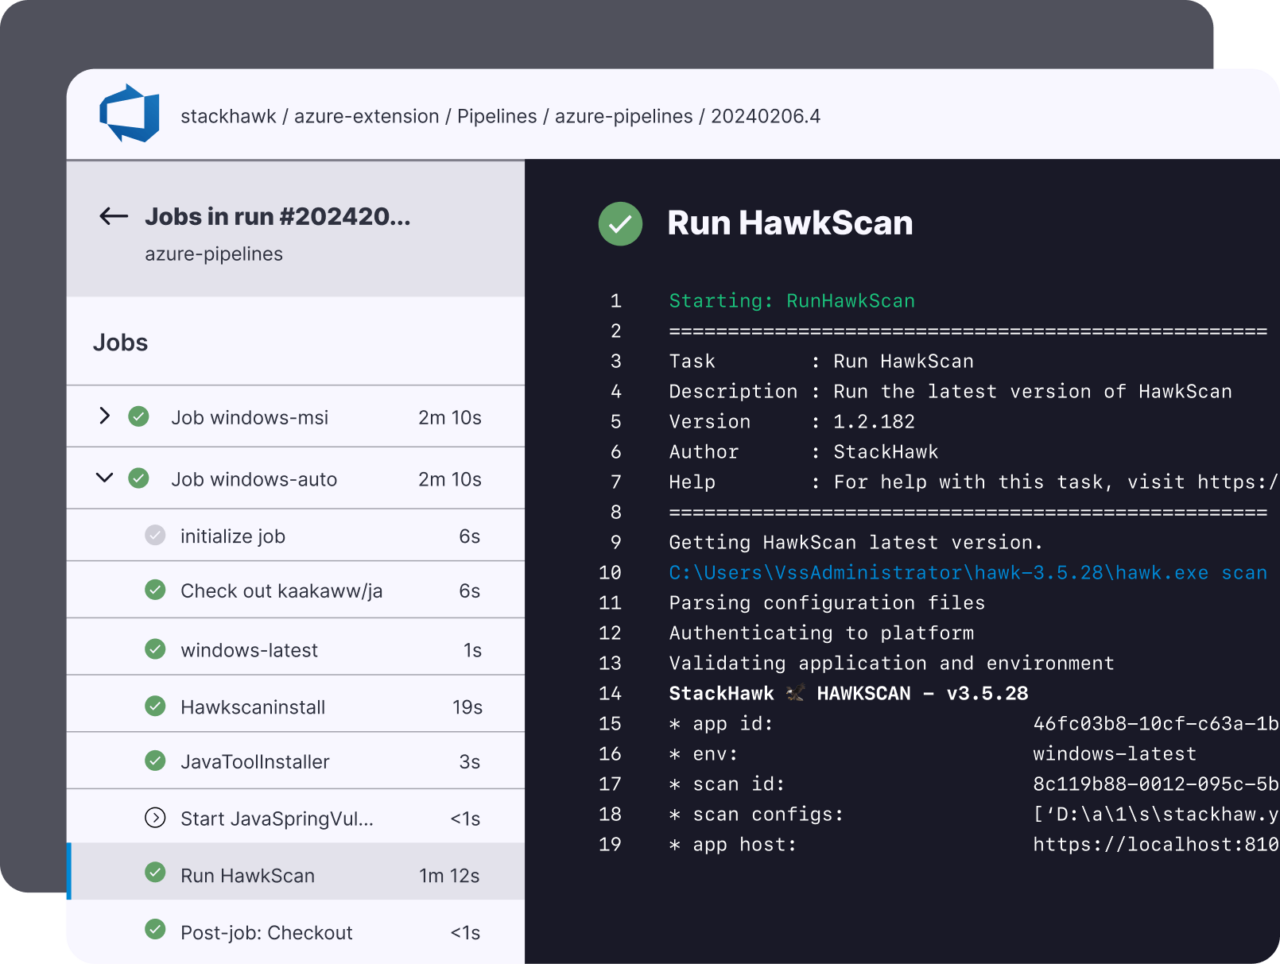Go back using the left arrow icon
The height and width of the screenshot is (964, 1280).
(x=113, y=216)
